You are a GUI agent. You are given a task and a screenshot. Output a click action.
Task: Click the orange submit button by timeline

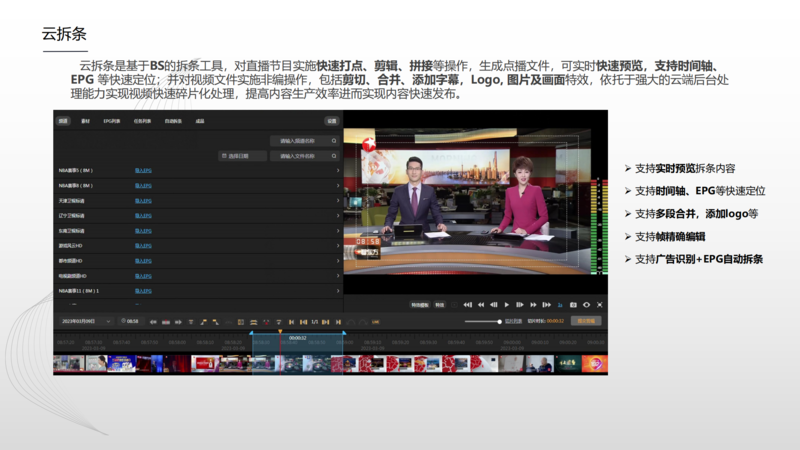point(586,321)
